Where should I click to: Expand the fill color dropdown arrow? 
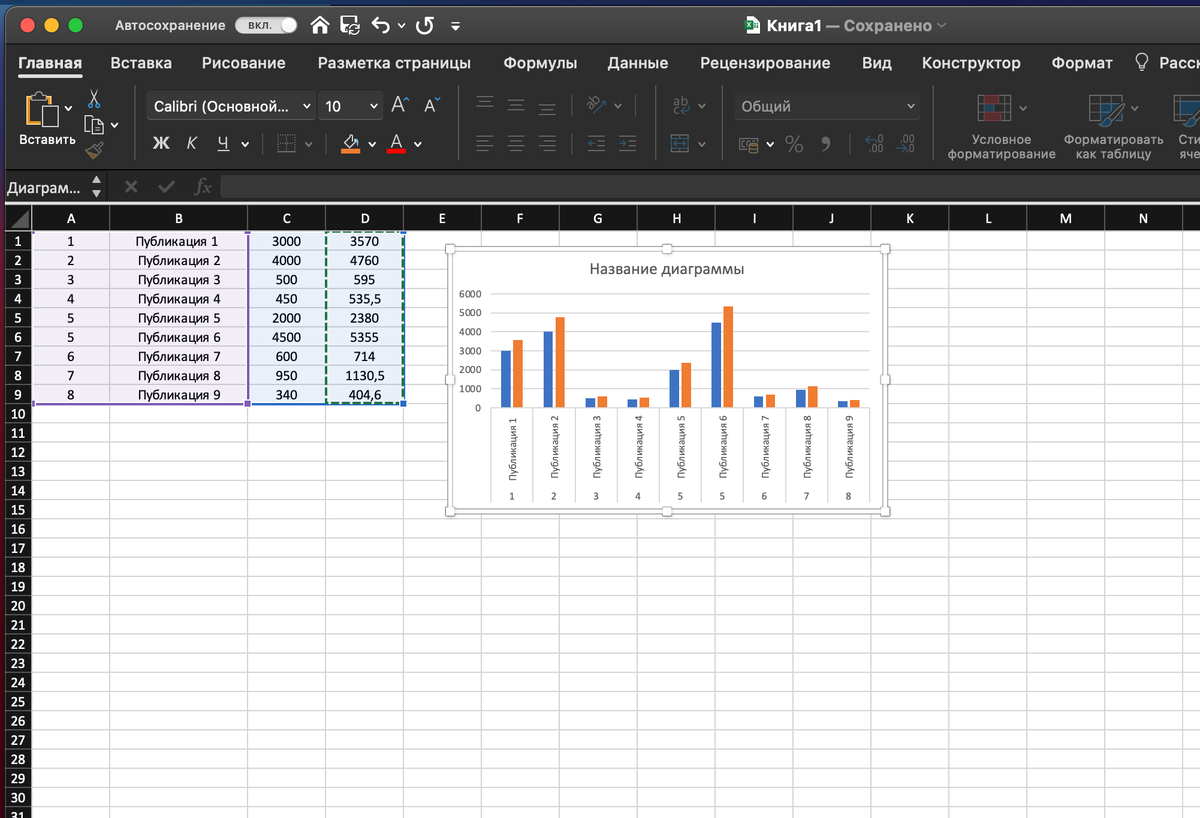372,145
